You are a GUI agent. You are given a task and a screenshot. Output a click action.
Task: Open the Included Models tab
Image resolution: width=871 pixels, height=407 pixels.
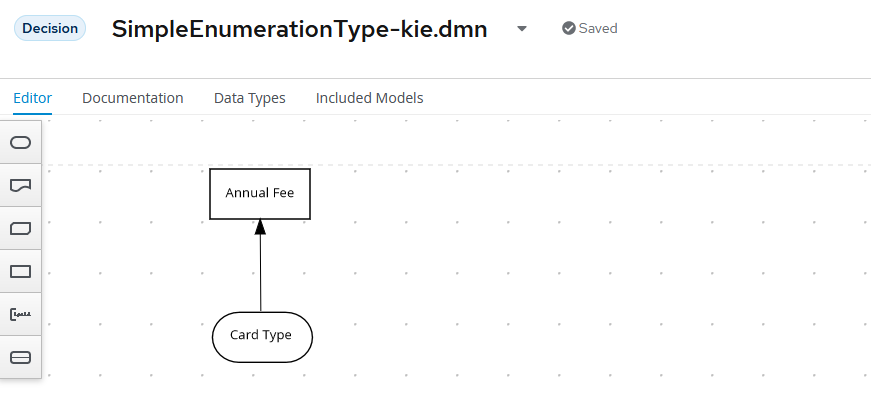pos(369,98)
